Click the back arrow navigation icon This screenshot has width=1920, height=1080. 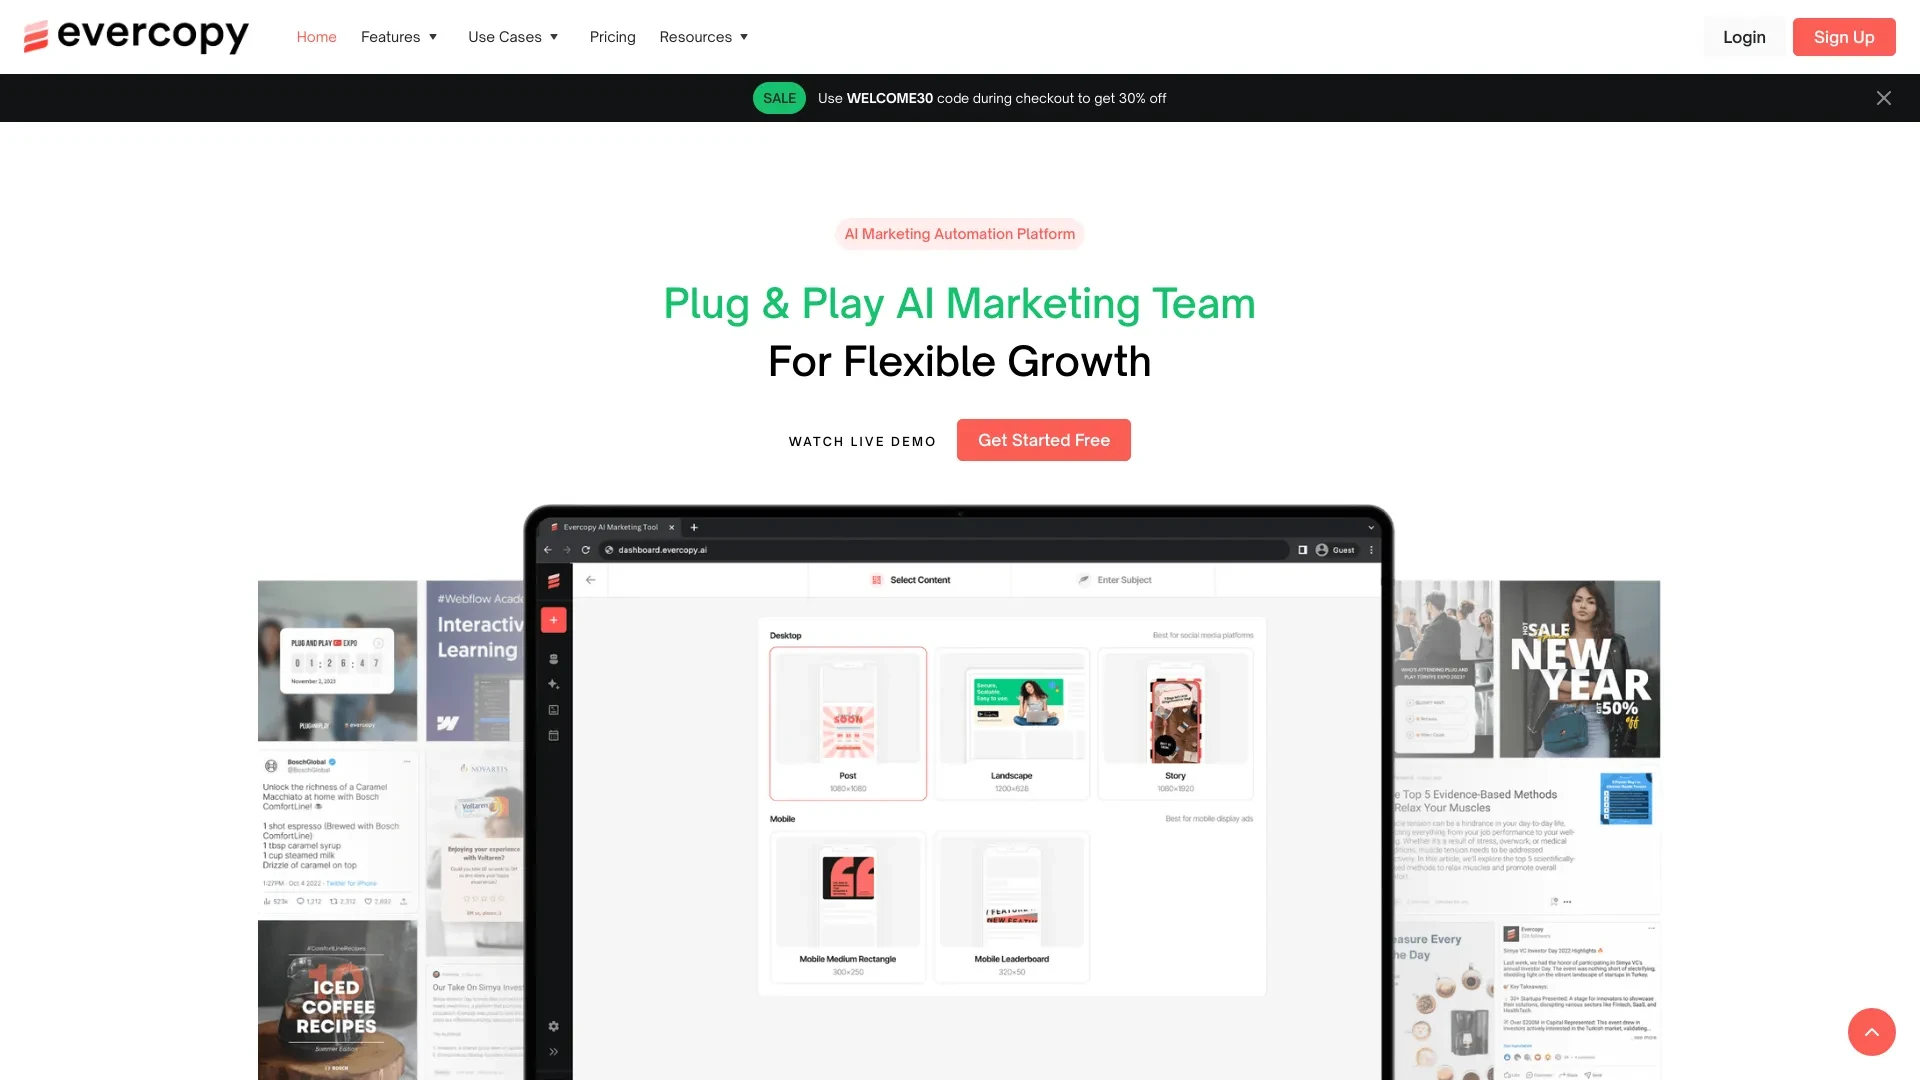pyautogui.click(x=591, y=580)
